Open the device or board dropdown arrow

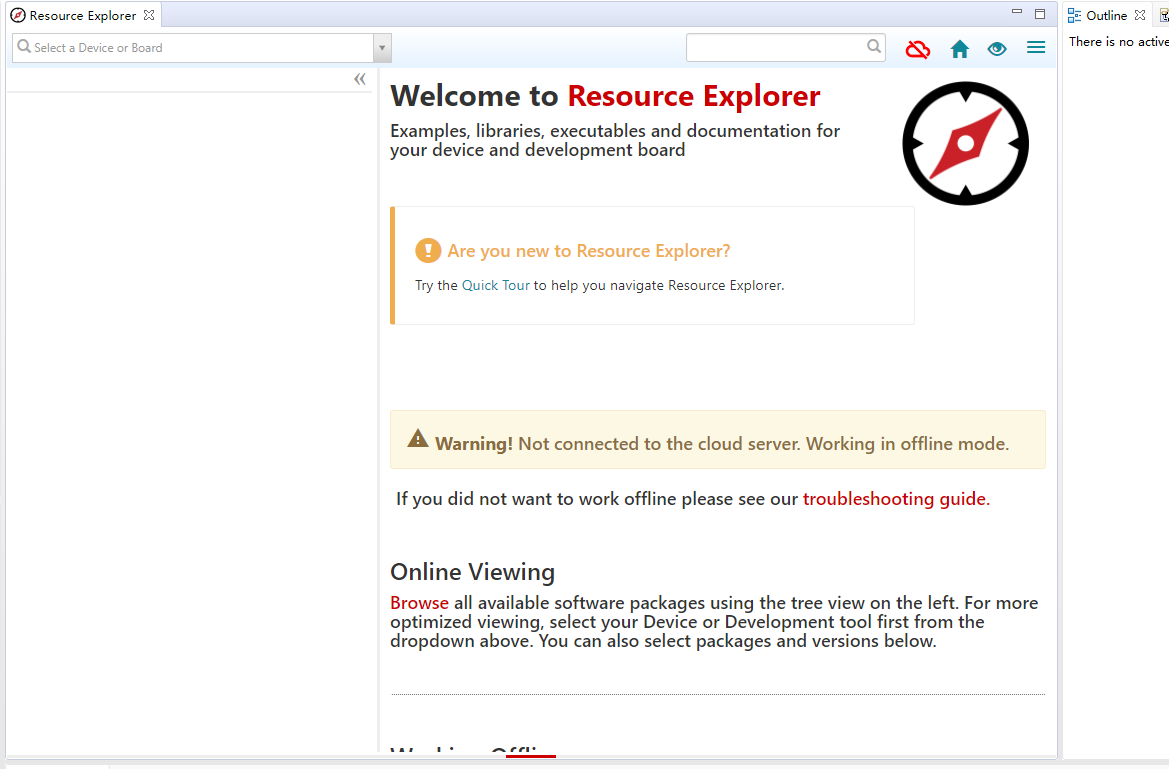pyautogui.click(x=382, y=48)
